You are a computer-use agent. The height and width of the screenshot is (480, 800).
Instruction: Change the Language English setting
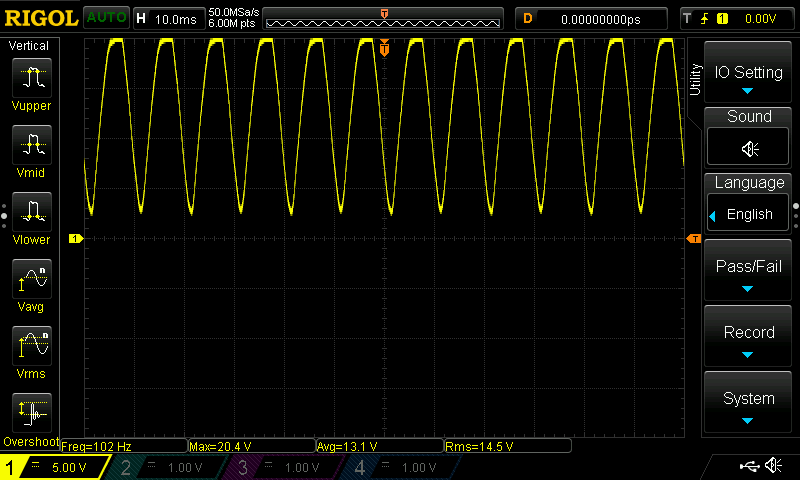pos(748,214)
